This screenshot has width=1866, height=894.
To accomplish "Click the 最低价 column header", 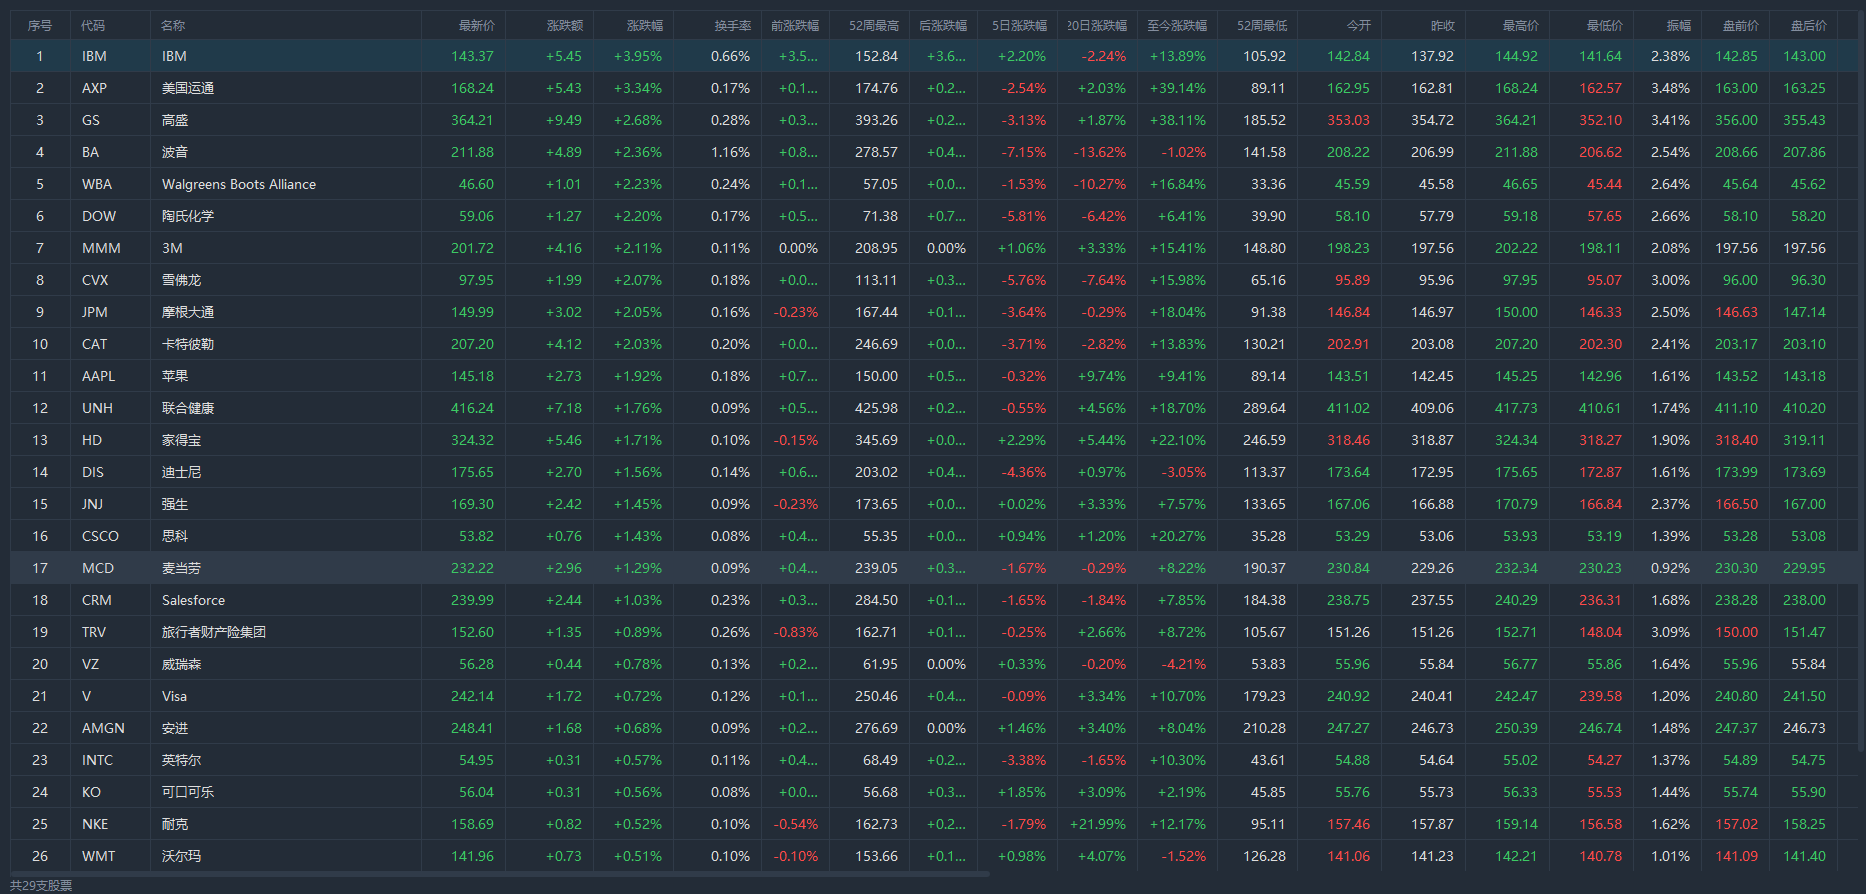I will [x=1605, y=25].
